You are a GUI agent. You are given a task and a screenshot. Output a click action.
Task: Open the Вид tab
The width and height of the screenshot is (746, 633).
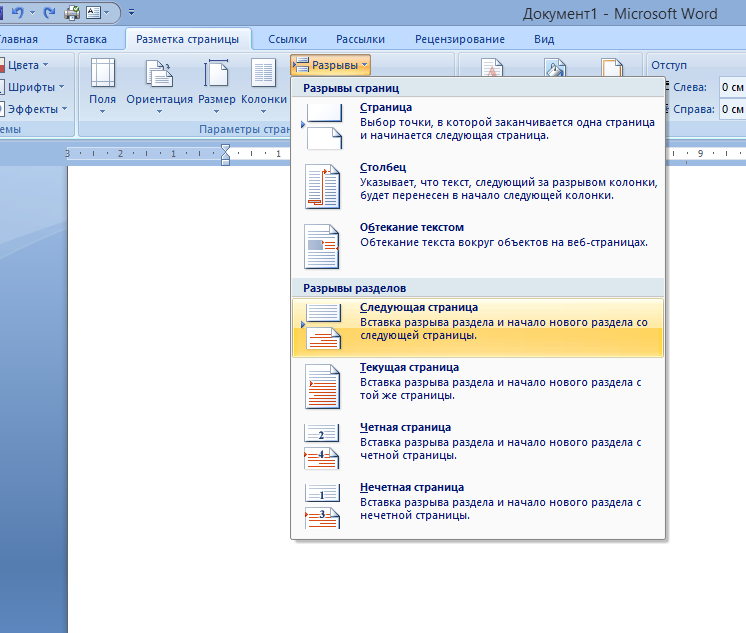[x=544, y=39]
